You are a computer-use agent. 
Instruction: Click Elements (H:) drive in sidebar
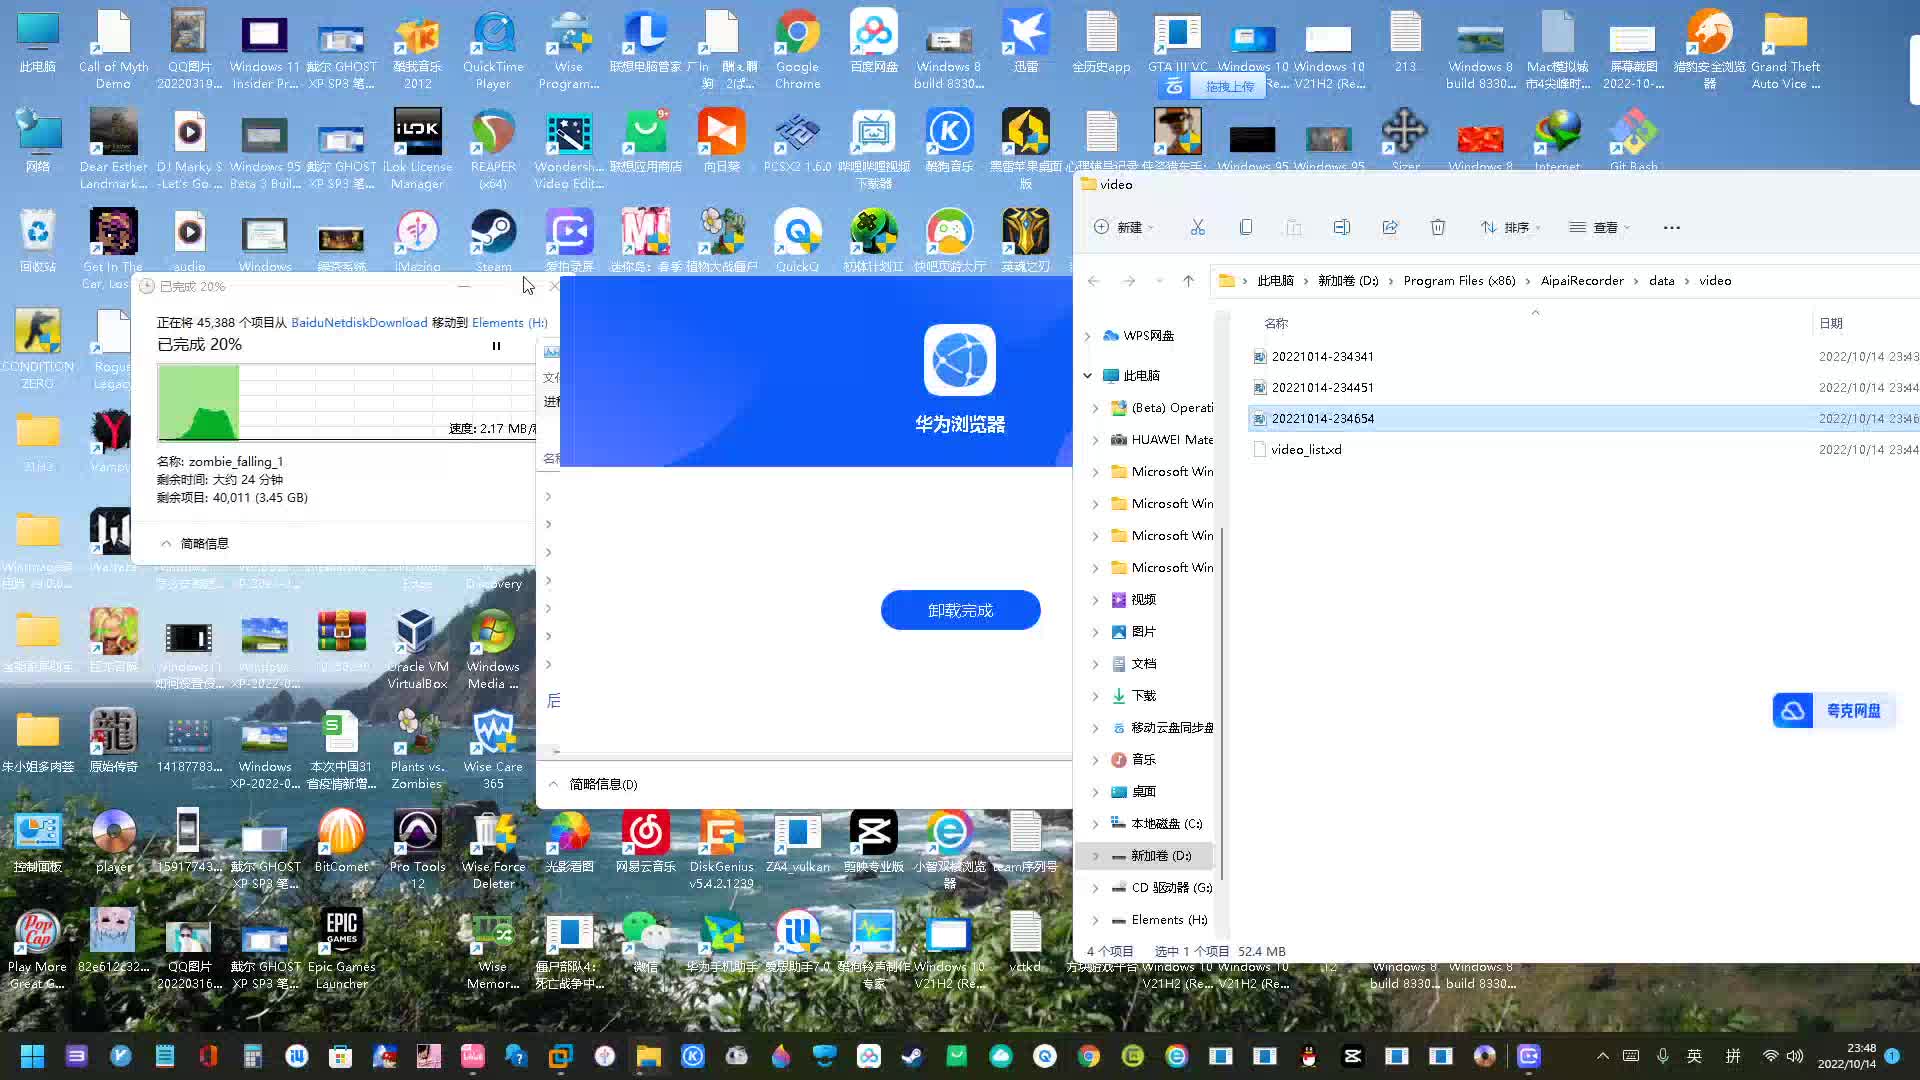tap(1168, 919)
